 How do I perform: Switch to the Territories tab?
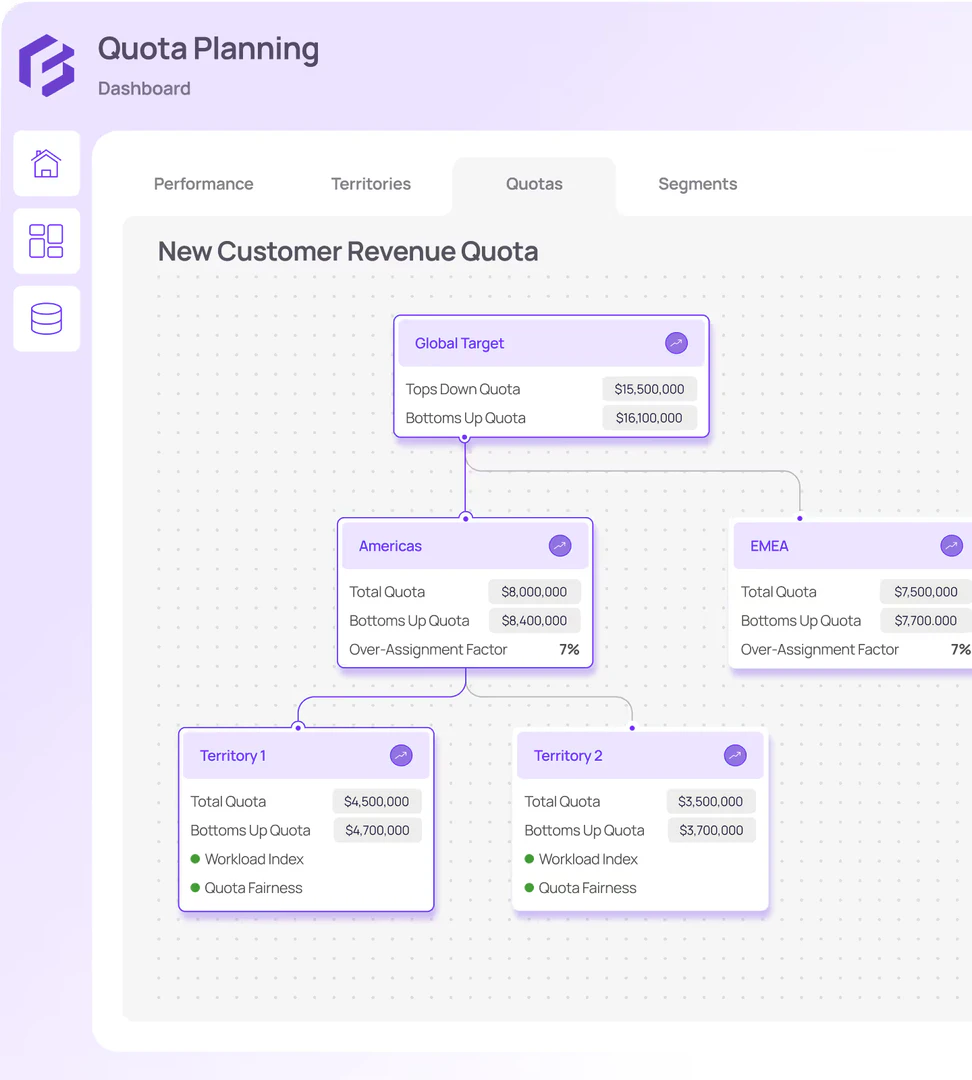pyautogui.click(x=371, y=184)
